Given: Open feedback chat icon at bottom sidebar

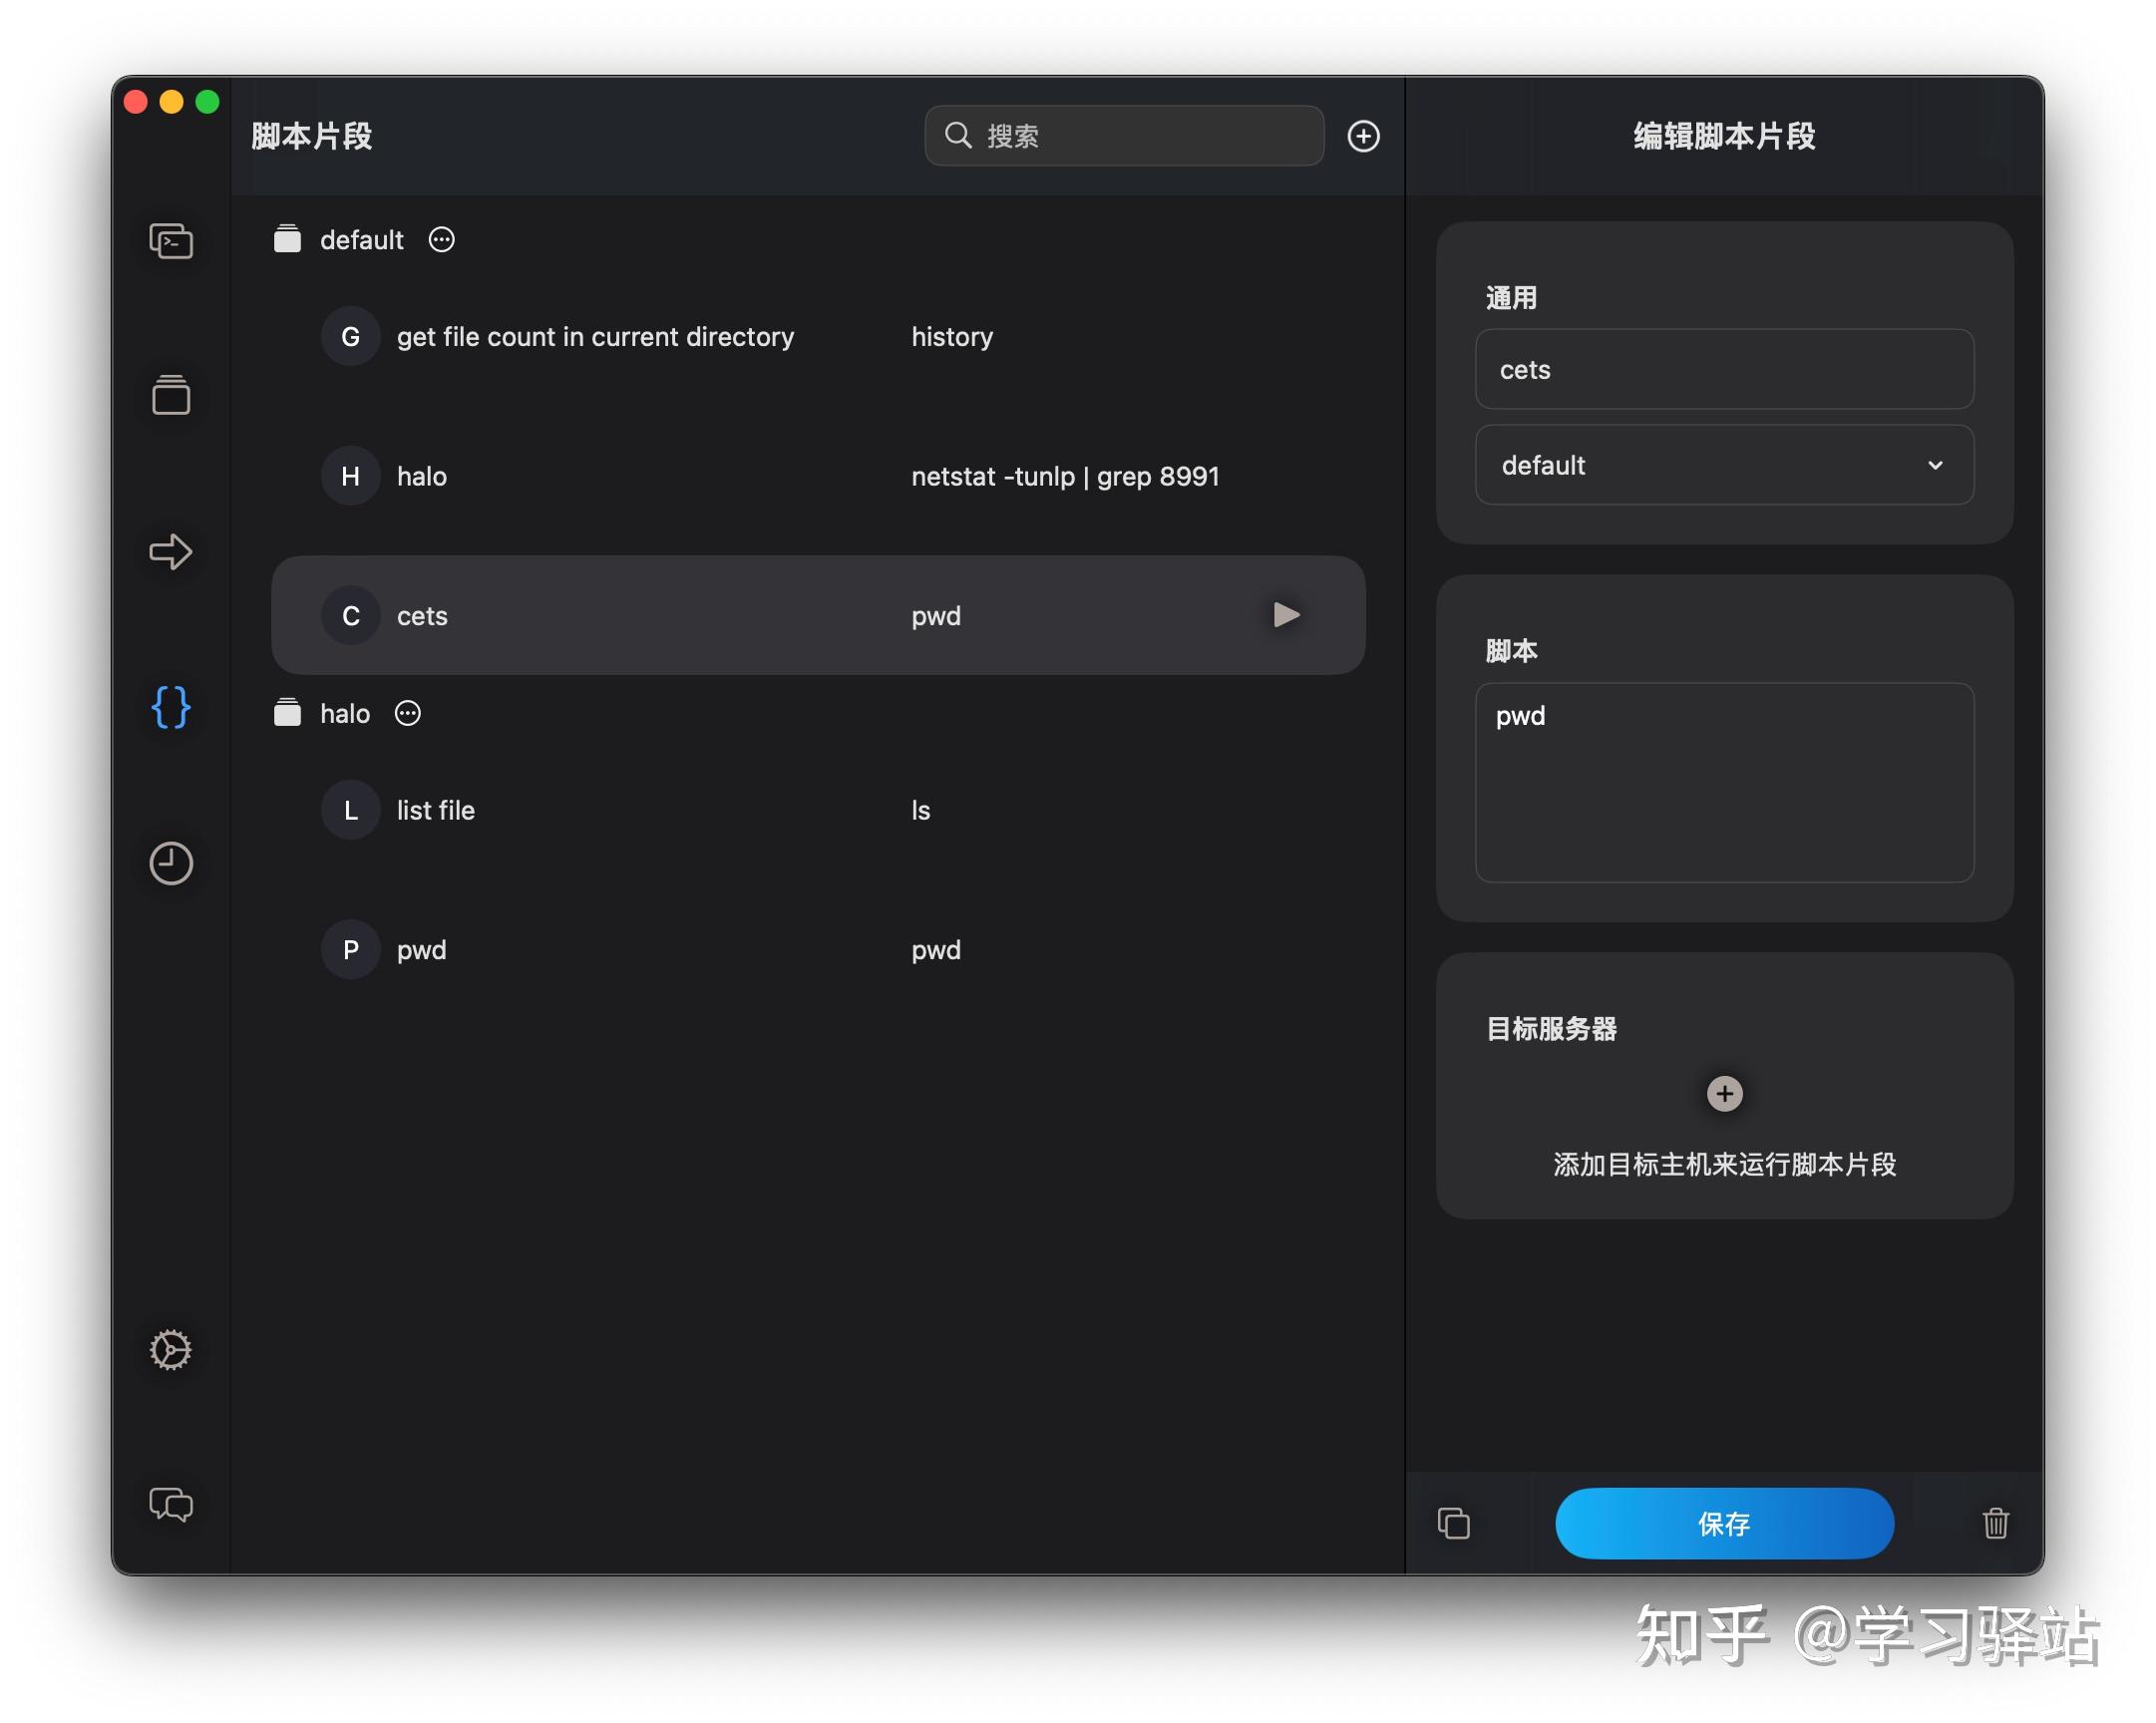Looking at the screenshot, I should click(171, 1507).
